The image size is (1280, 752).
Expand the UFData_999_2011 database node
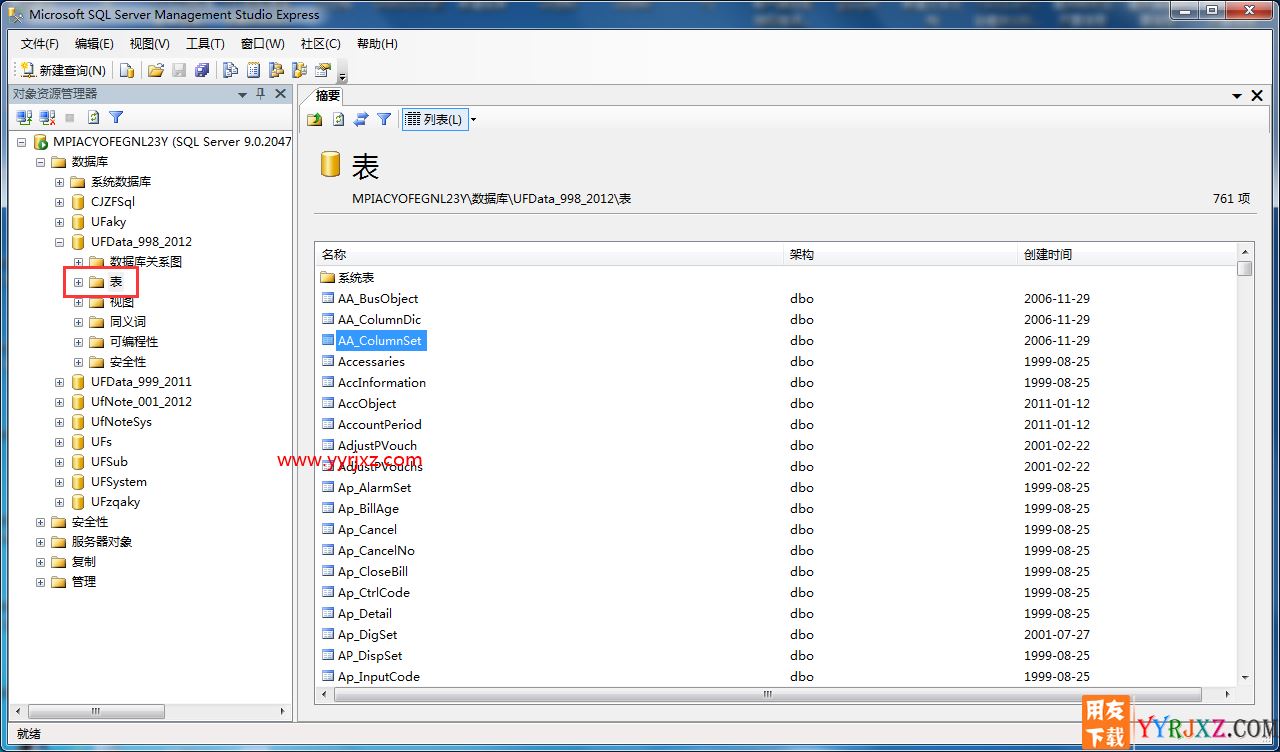tap(60, 382)
